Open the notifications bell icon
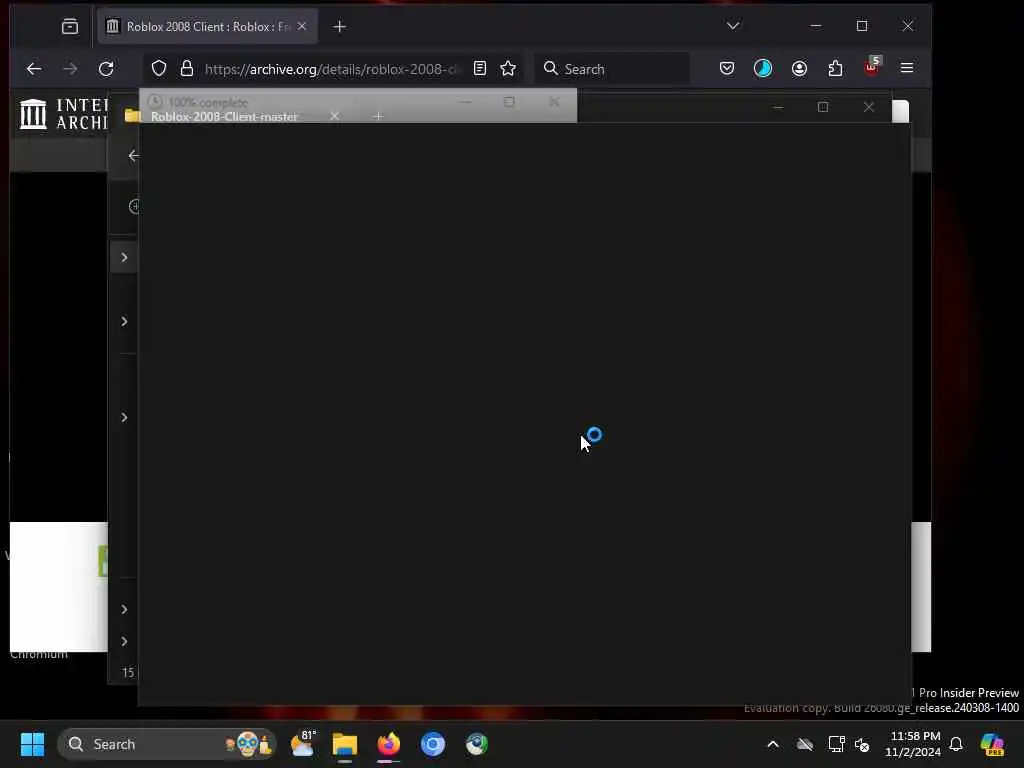1024x768 pixels. [x=956, y=744]
